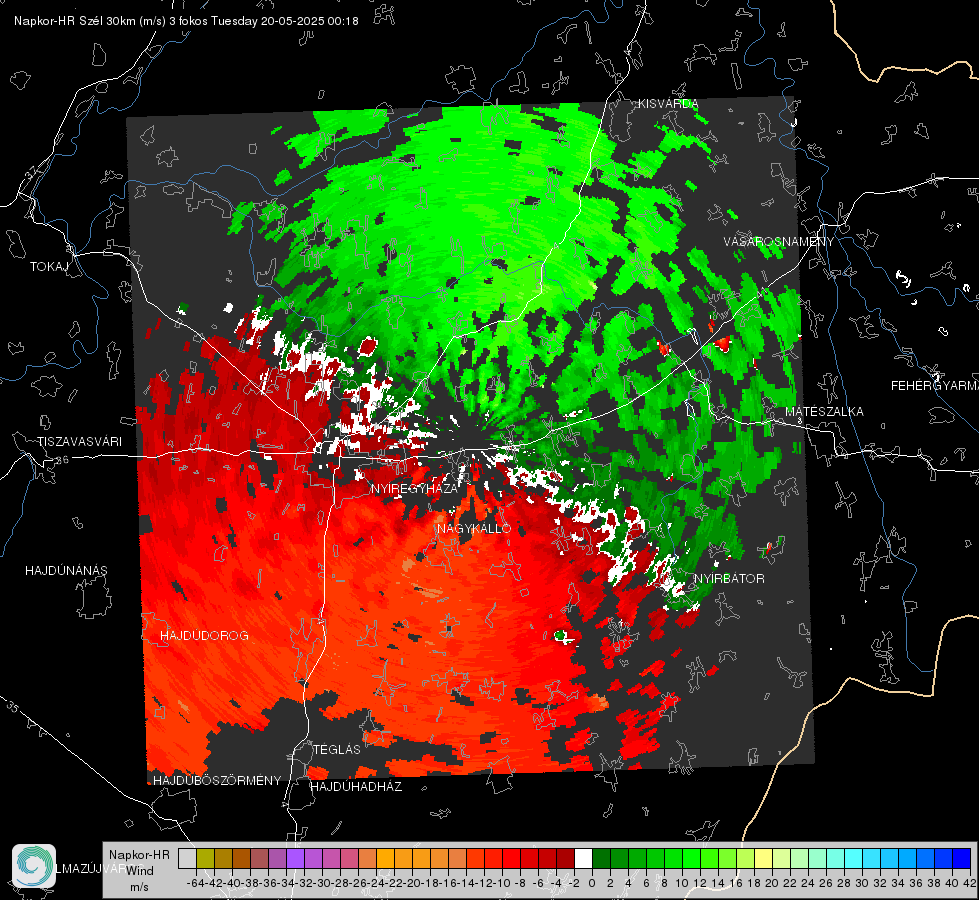Click the swirl weather logo icon
979x900 pixels.
point(34,866)
